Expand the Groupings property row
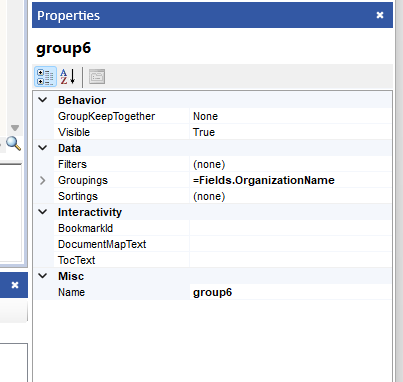 (43, 180)
